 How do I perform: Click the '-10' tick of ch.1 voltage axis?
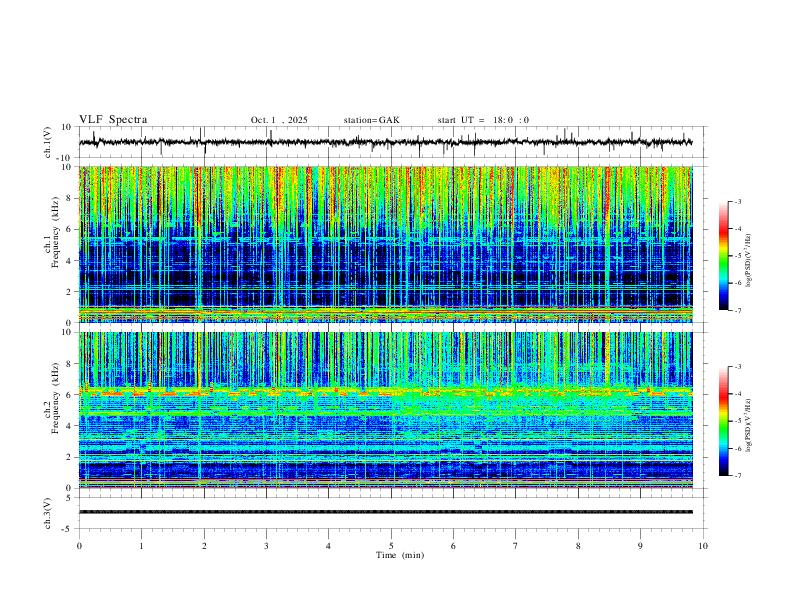65,158
